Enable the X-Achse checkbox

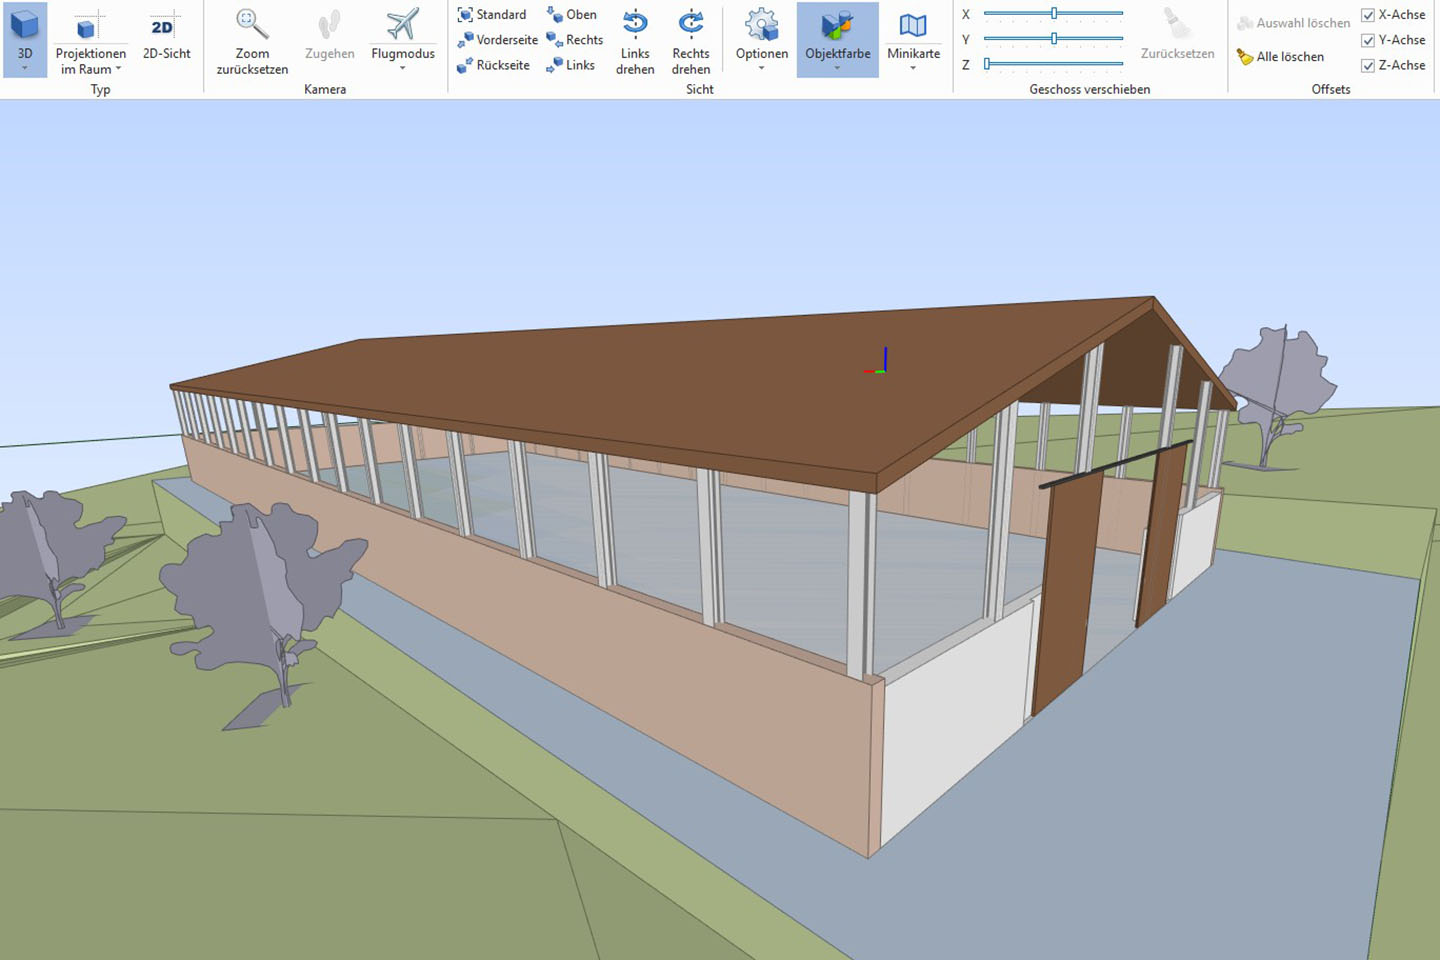pyautogui.click(x=1368, y=14)
